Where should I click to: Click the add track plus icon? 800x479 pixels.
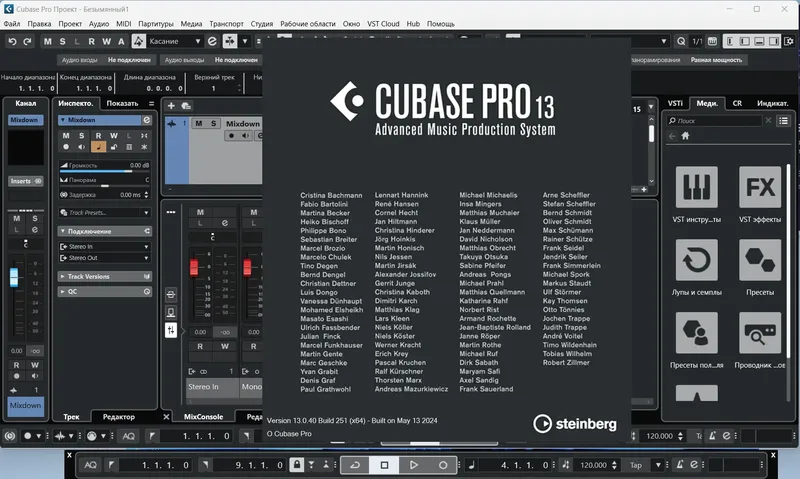click(x=171, y=106)
